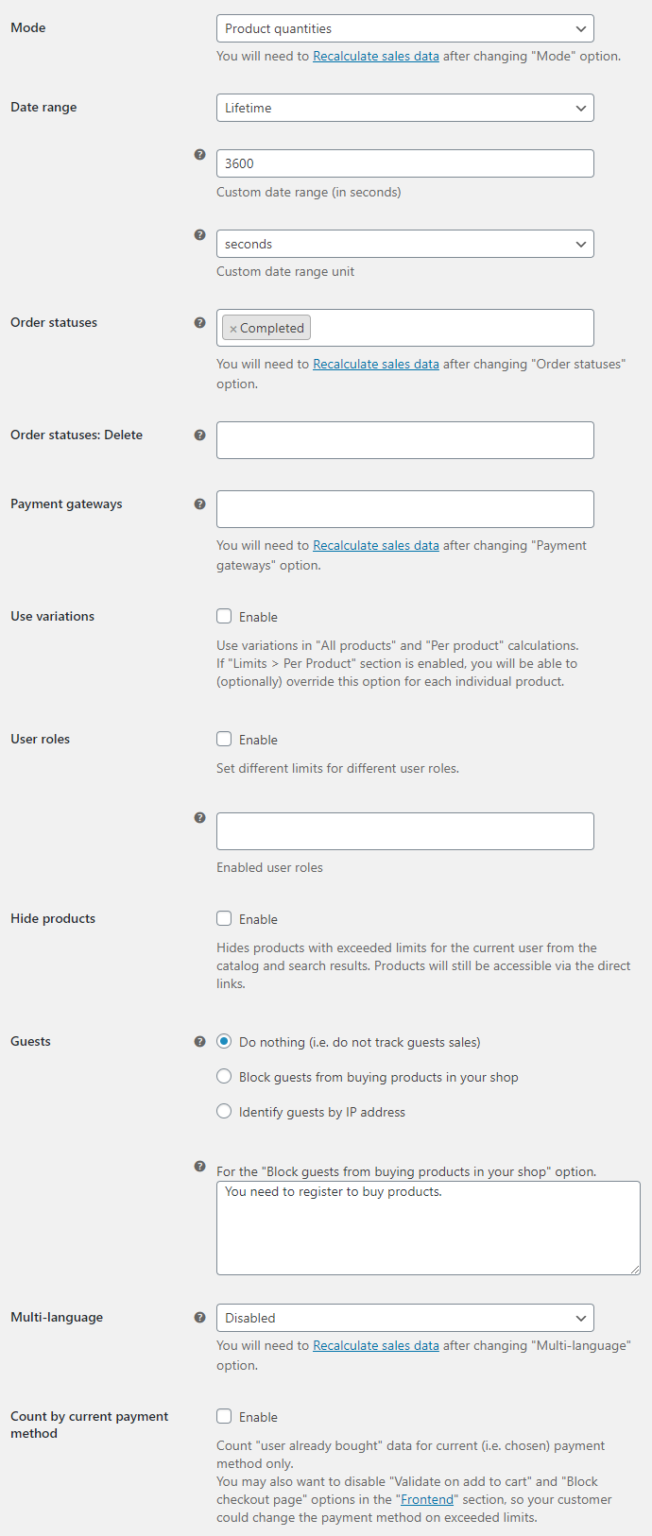Open help tooltip for custom date range
Image resolution: width=652 pixels, height=1536 pixels.
point(200,155)
